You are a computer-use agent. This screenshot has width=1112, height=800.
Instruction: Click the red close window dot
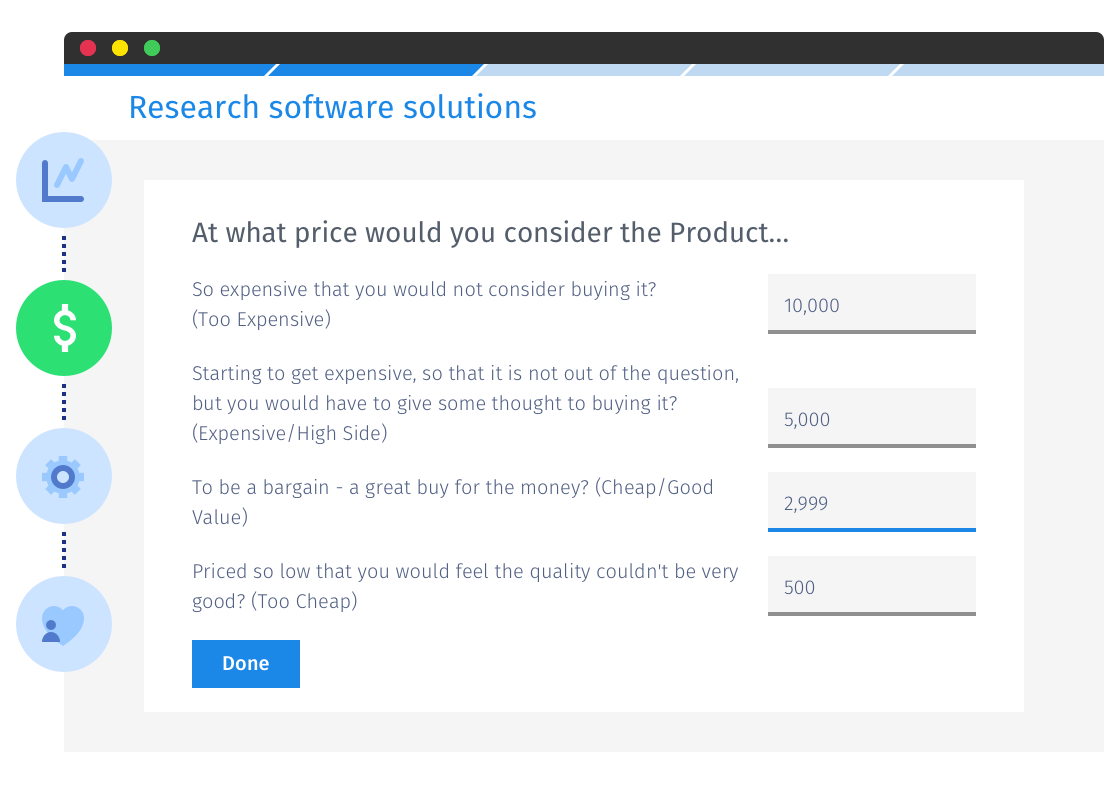point(88,48)
